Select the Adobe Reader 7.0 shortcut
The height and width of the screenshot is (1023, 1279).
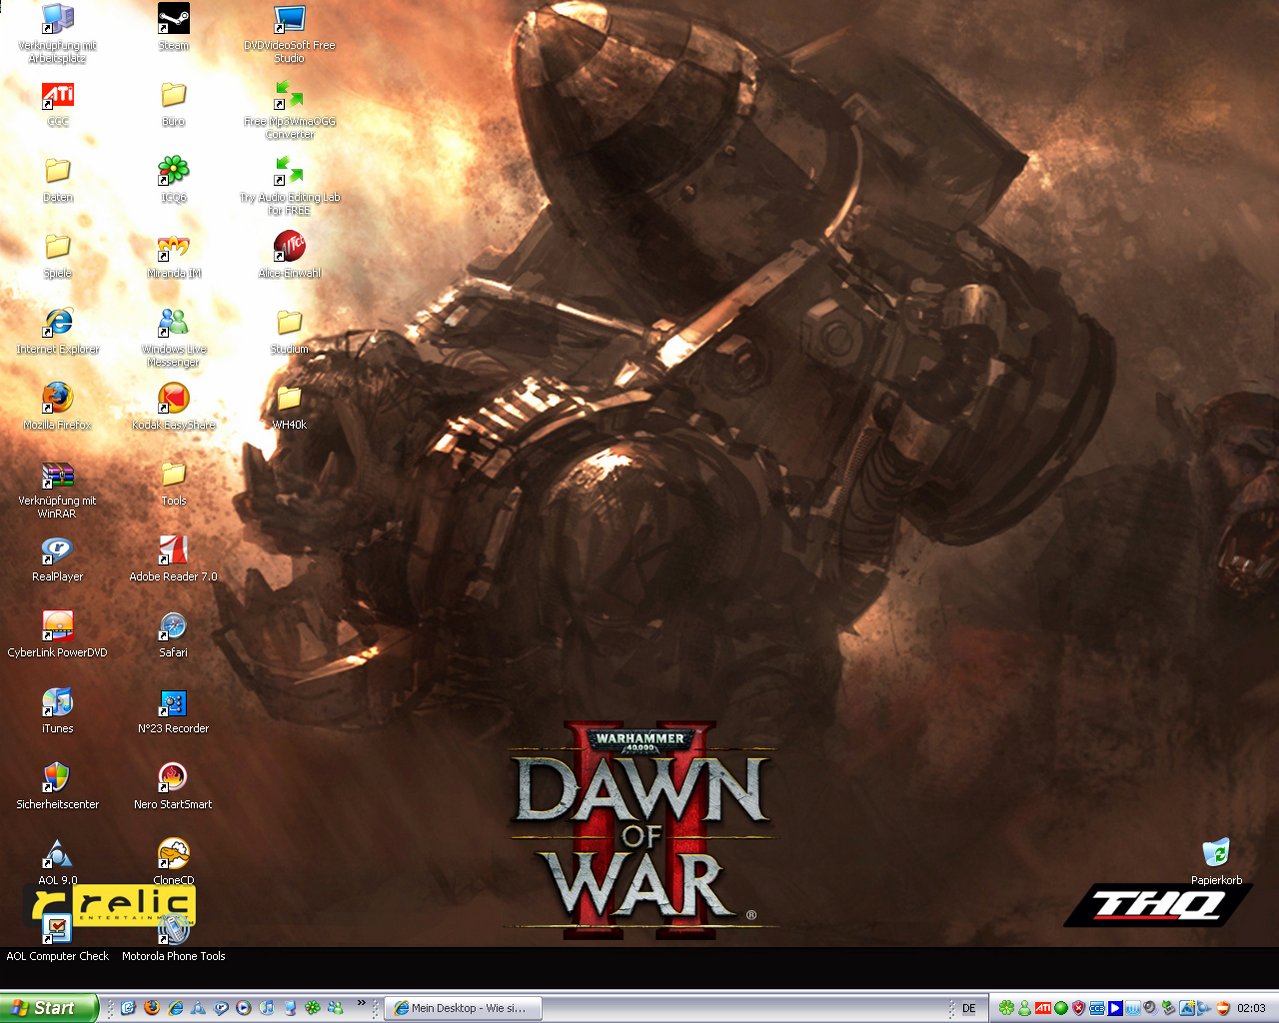173,551
